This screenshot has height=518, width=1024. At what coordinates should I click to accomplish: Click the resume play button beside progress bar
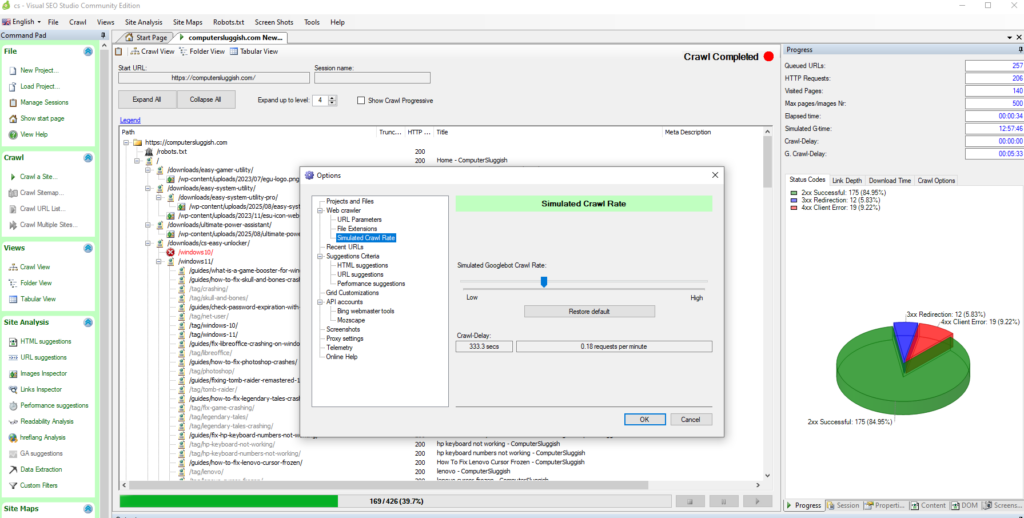pyautogui.click(x=758, y=502)
